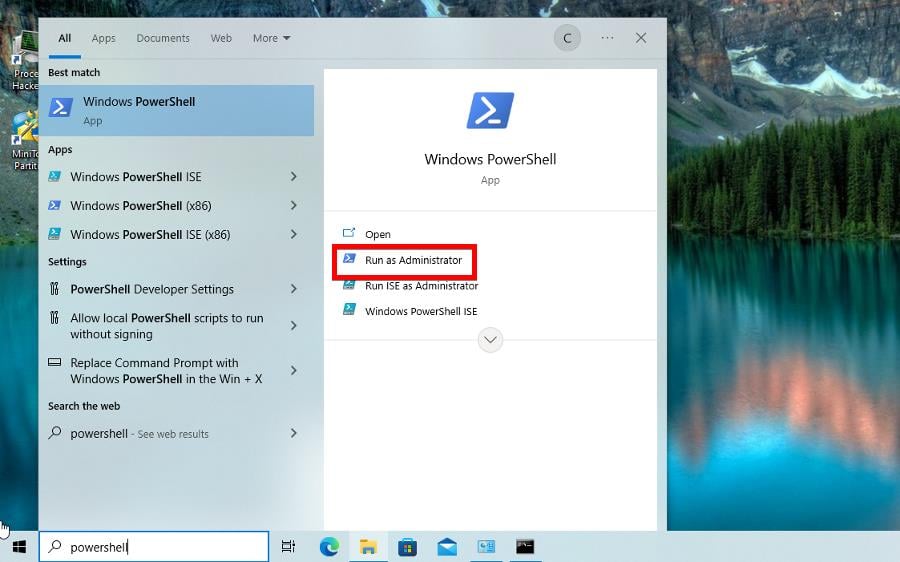Switch to the Web tab
Screen dimensions: 900x562
point(221,38)
